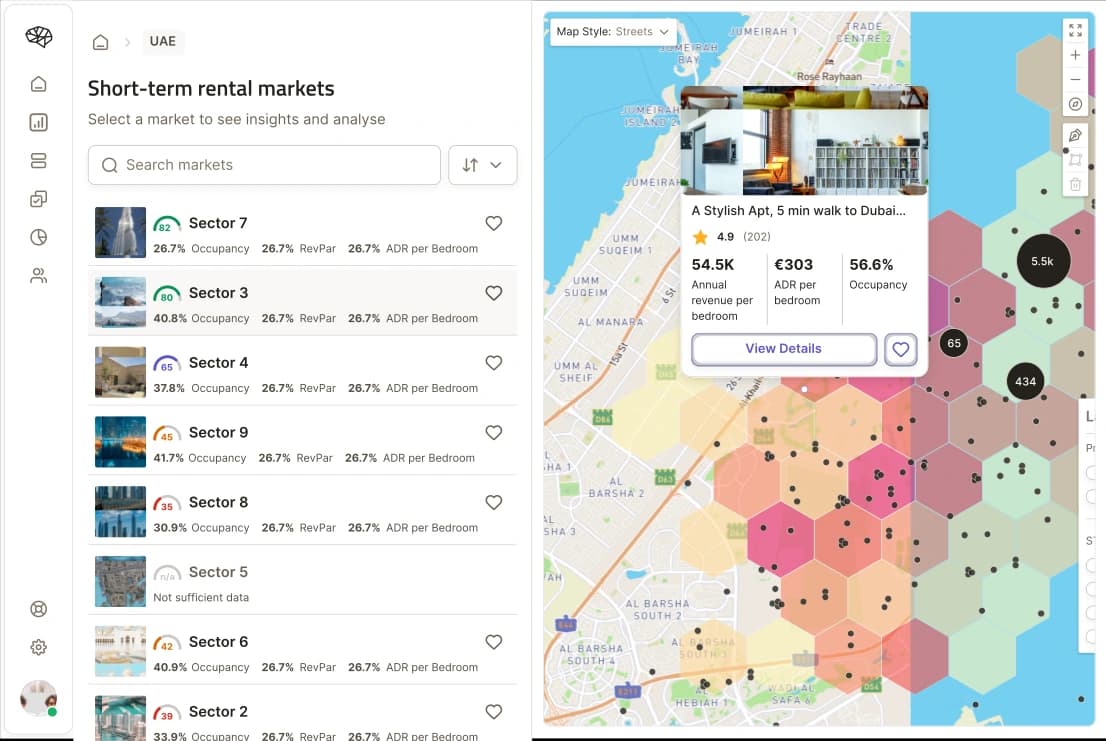
Task: Open the users sidebar icon
Action: click(39, 276)
